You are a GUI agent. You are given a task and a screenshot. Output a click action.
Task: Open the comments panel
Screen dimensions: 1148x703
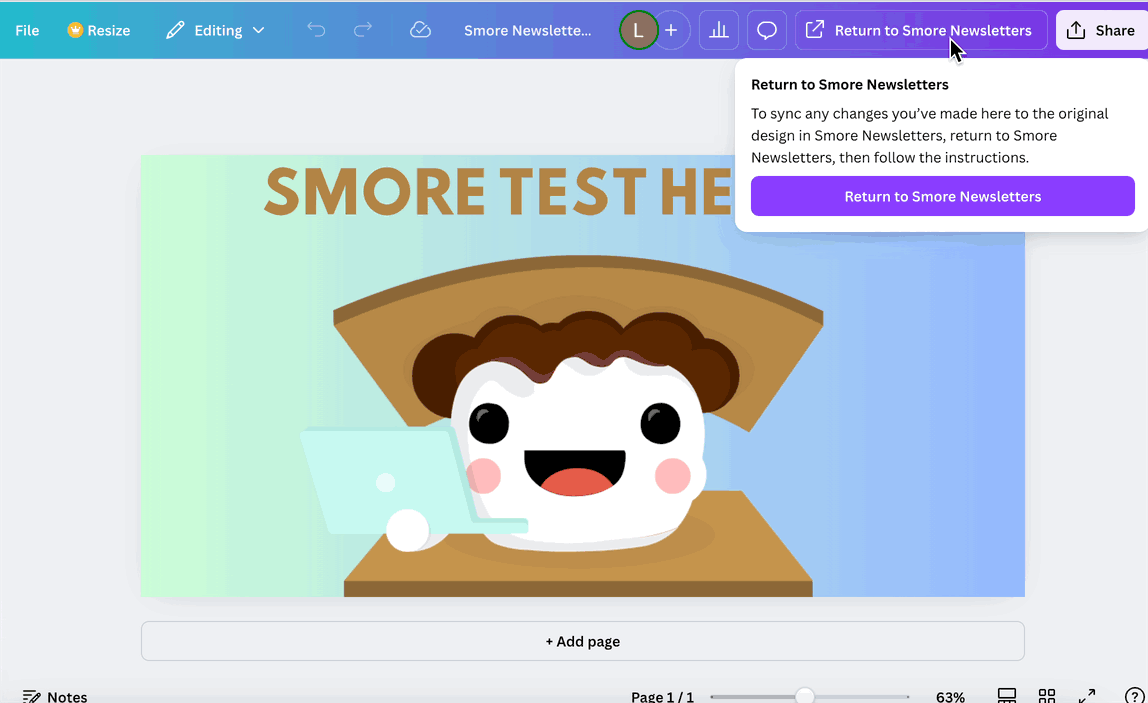click(x=766, y=30)
